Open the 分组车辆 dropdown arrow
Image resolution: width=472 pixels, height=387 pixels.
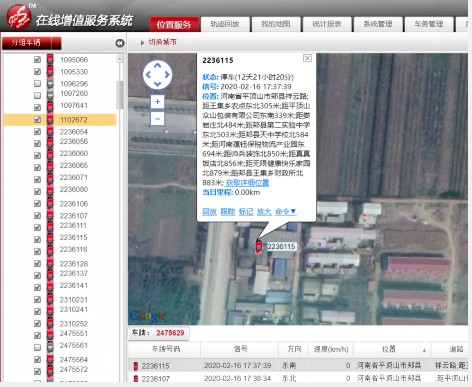click(x=57, y=43)
